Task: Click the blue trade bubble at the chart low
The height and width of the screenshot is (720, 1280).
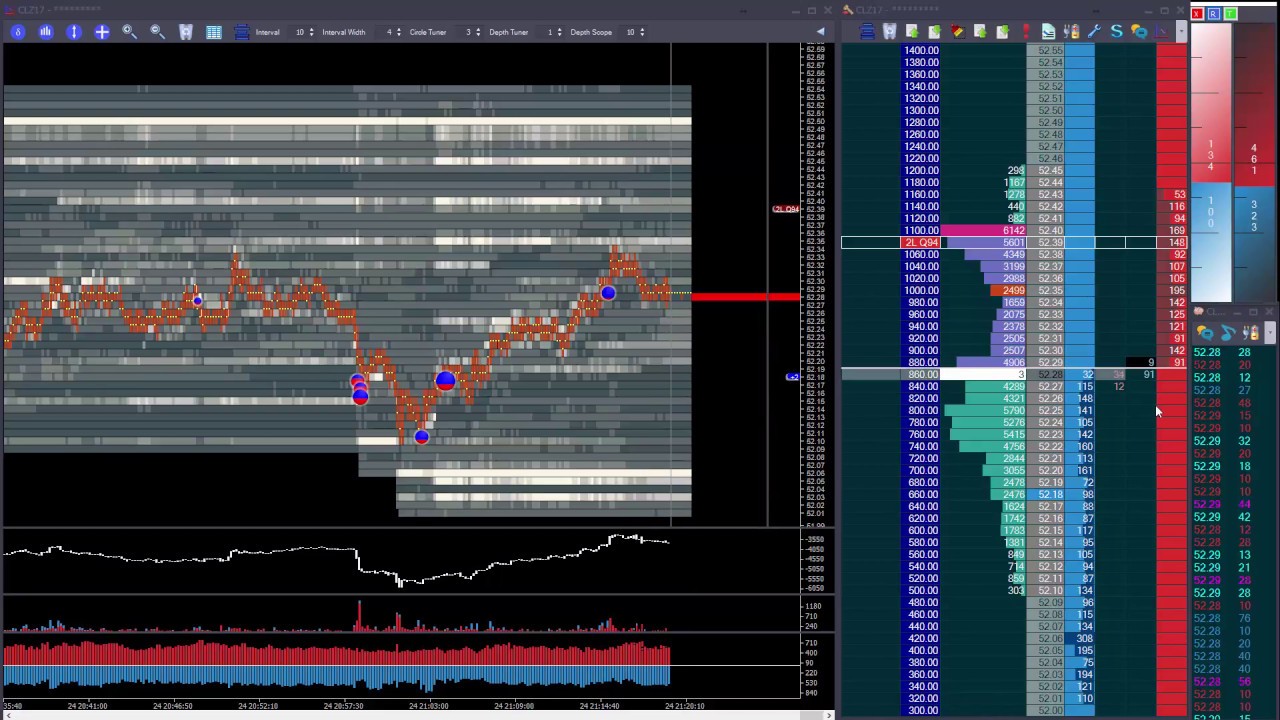Action: (x=421, y=437)
